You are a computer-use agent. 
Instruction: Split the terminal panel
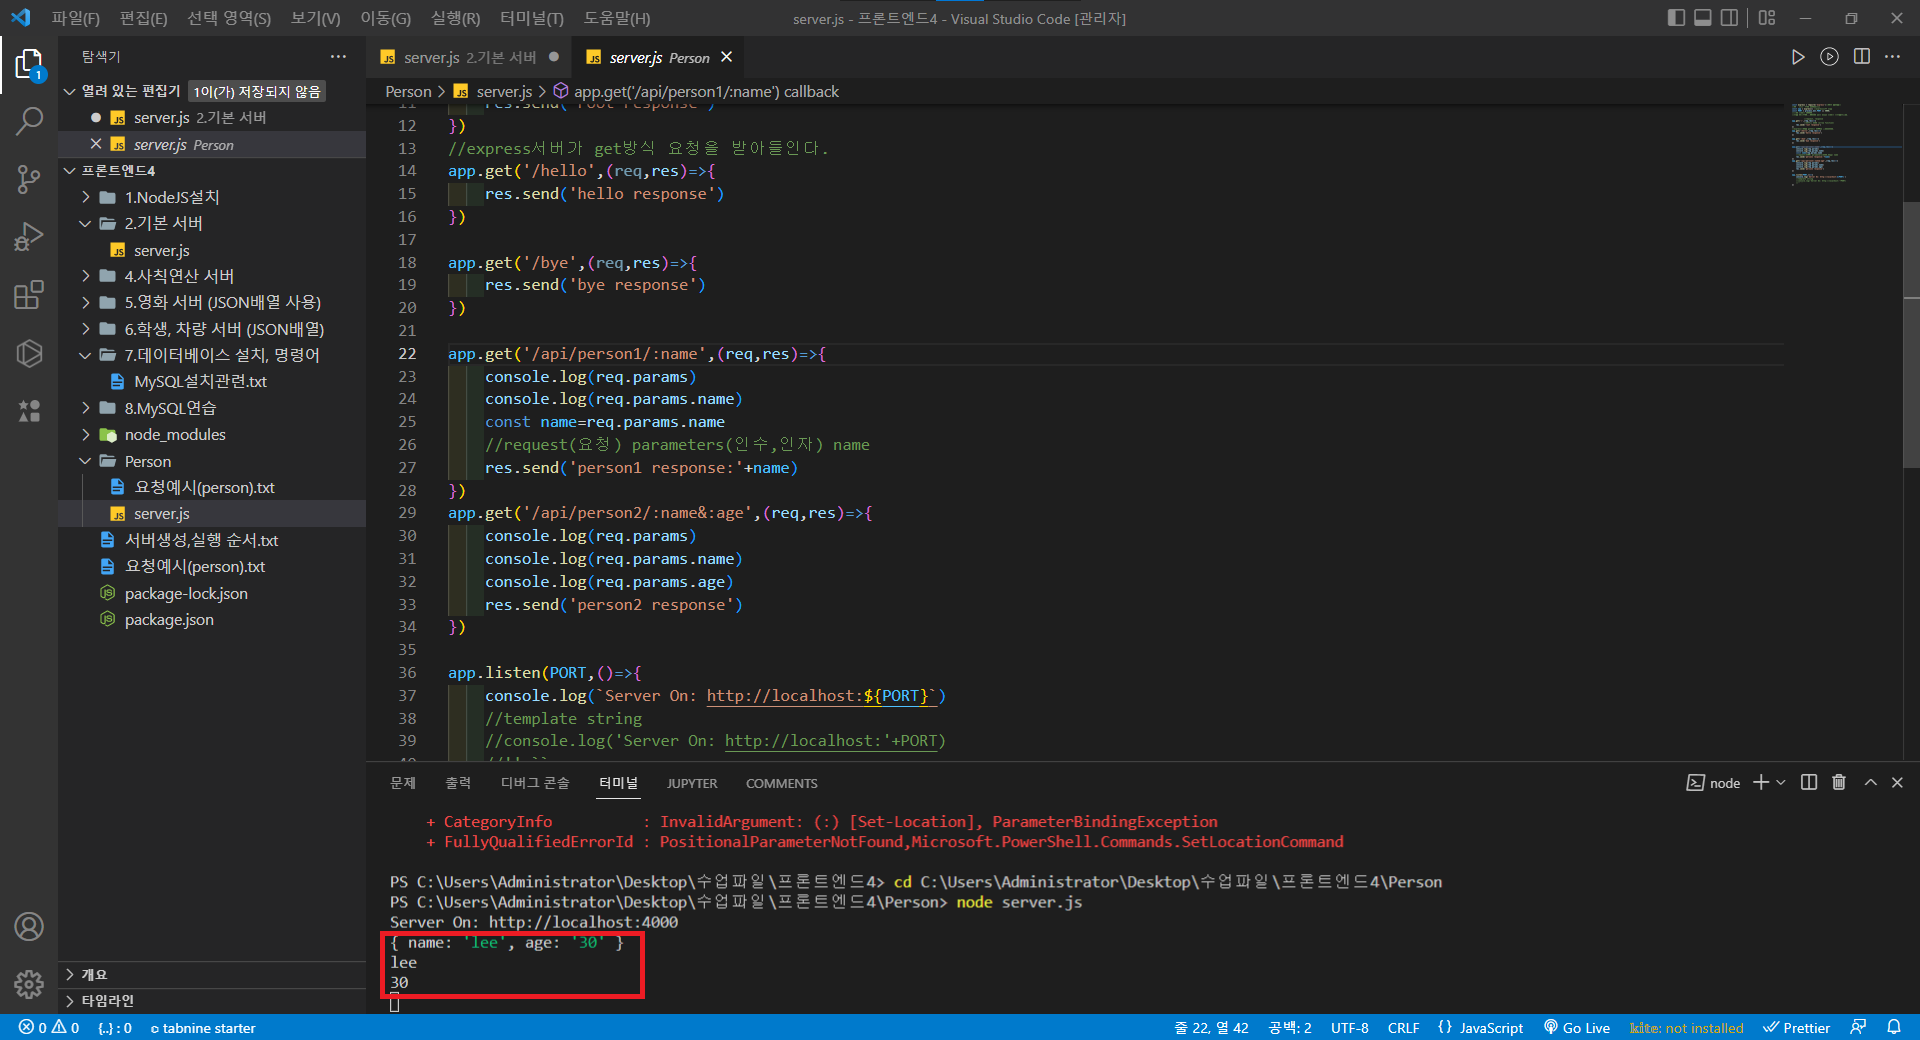[x=1809, y=783]
